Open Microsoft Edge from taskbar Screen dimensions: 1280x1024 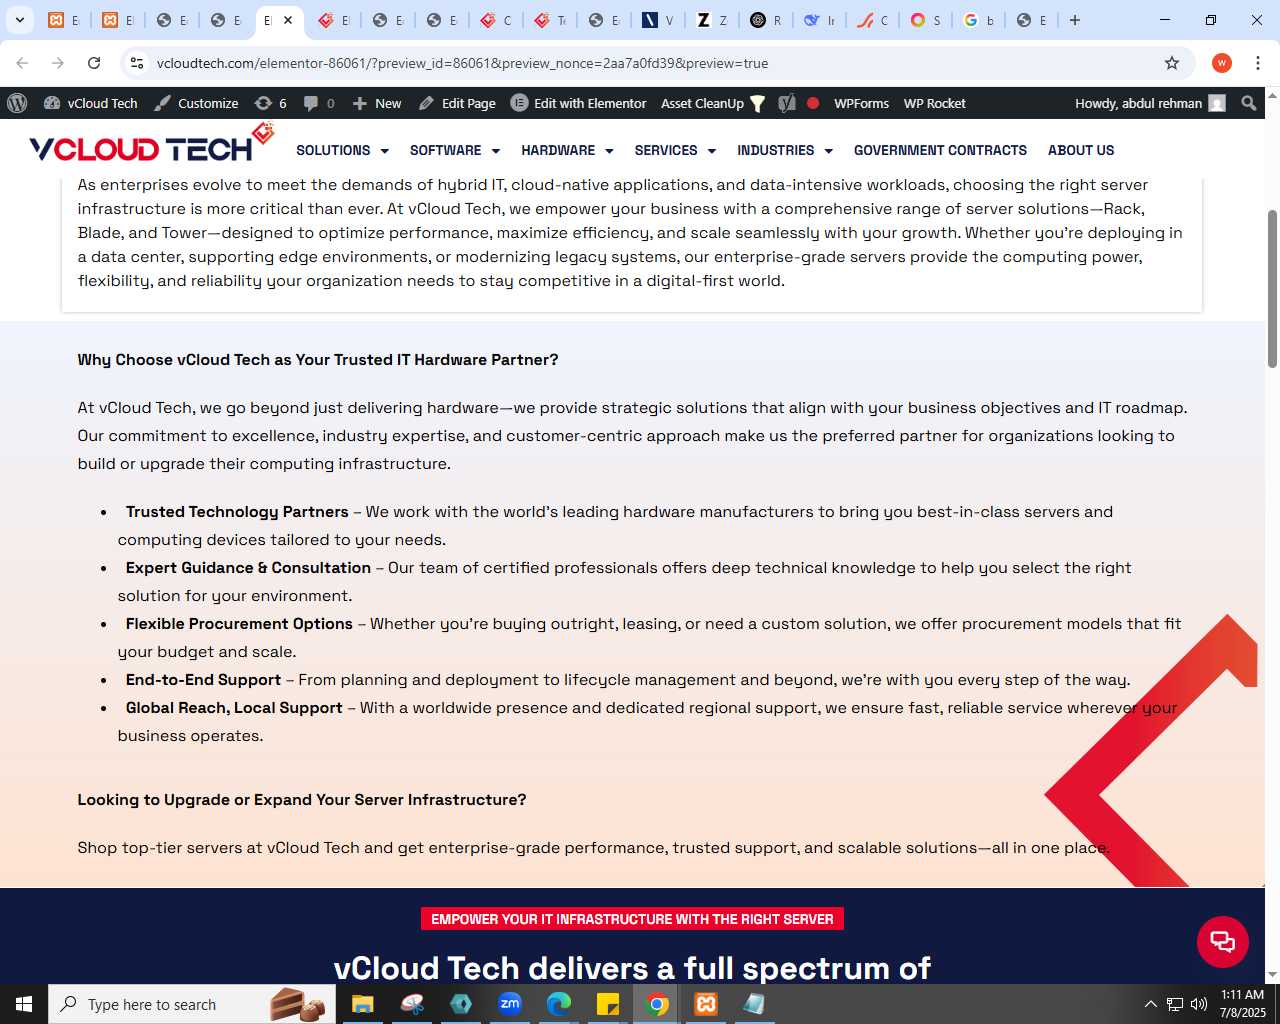pyautogui.click(x=559, y=1004)
